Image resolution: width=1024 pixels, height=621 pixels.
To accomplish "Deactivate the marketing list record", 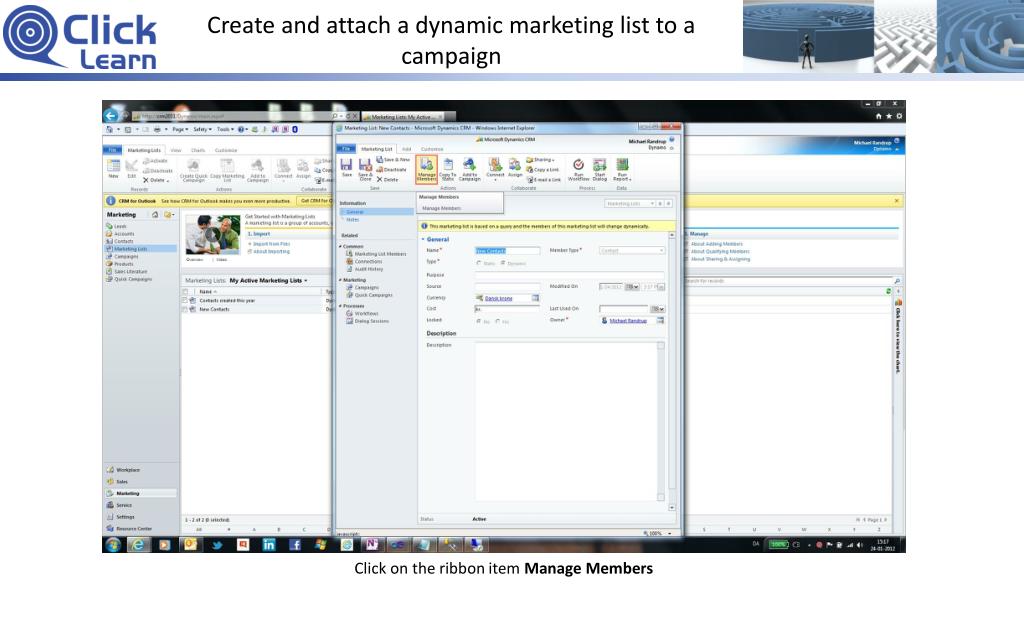I will (x=392, y=169).
